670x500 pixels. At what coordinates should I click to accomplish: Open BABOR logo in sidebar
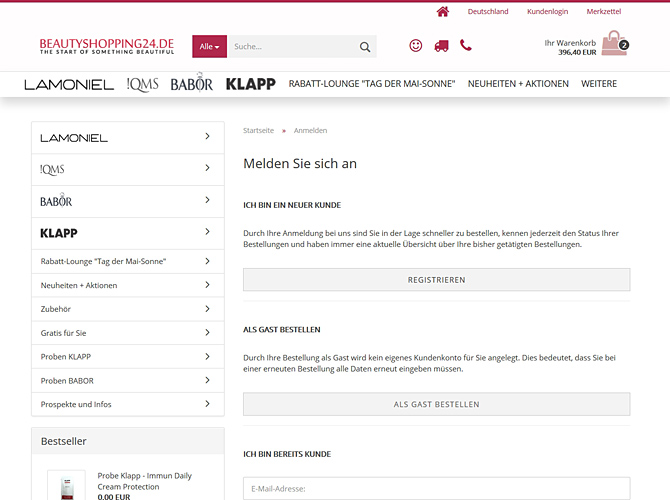(56, 200)
